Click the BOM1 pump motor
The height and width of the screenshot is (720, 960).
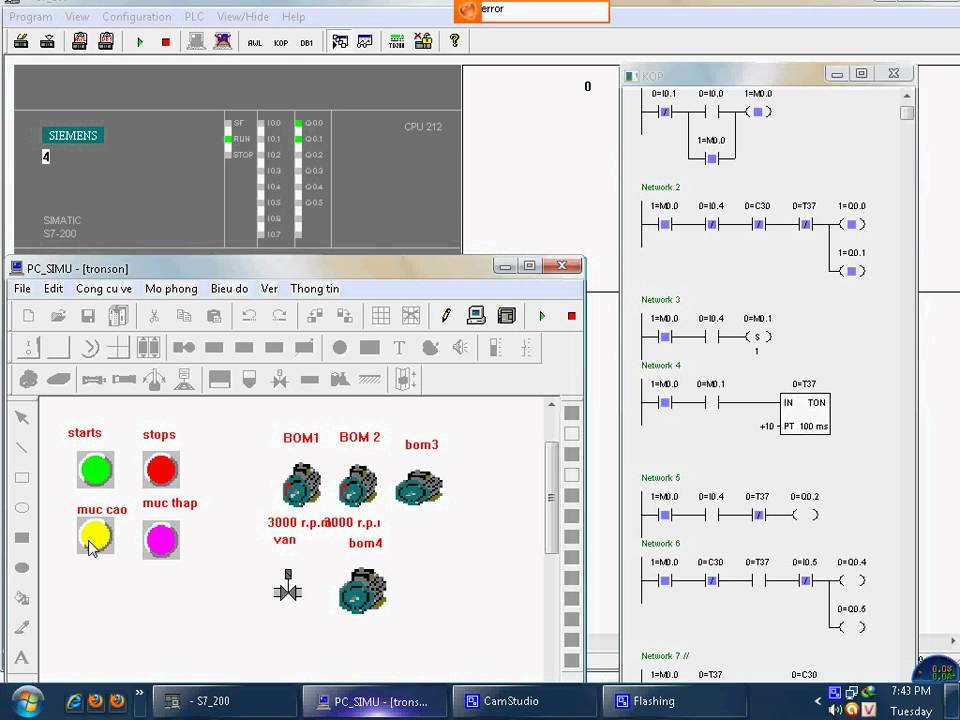click(302, 484)
